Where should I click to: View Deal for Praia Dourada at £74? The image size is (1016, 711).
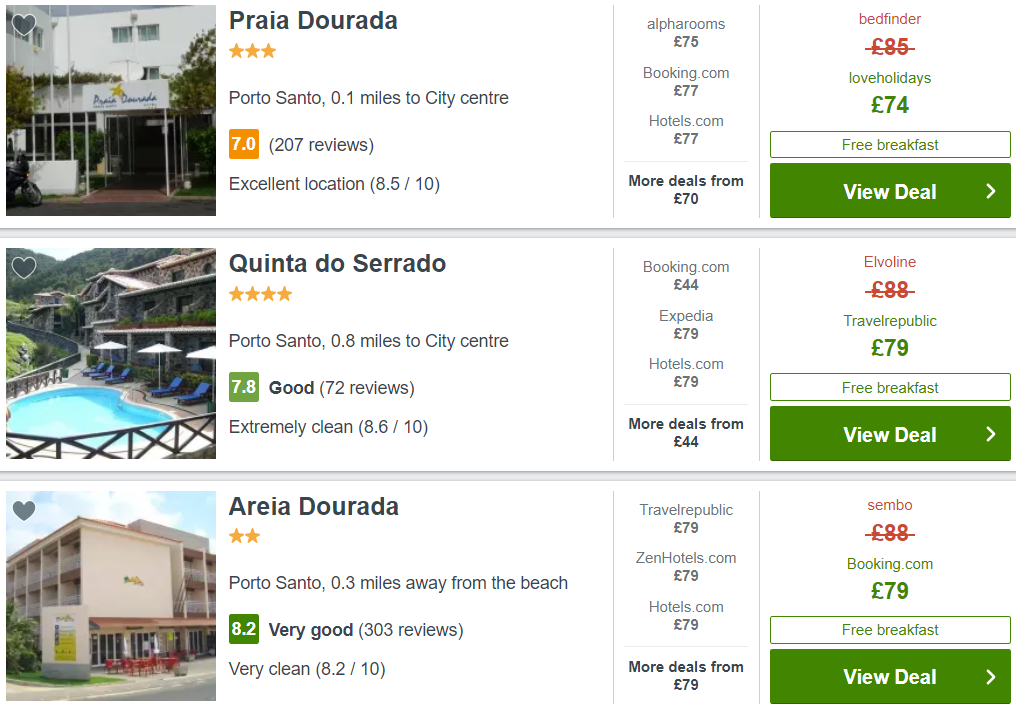pyautogui.click(x=890, y=191)
